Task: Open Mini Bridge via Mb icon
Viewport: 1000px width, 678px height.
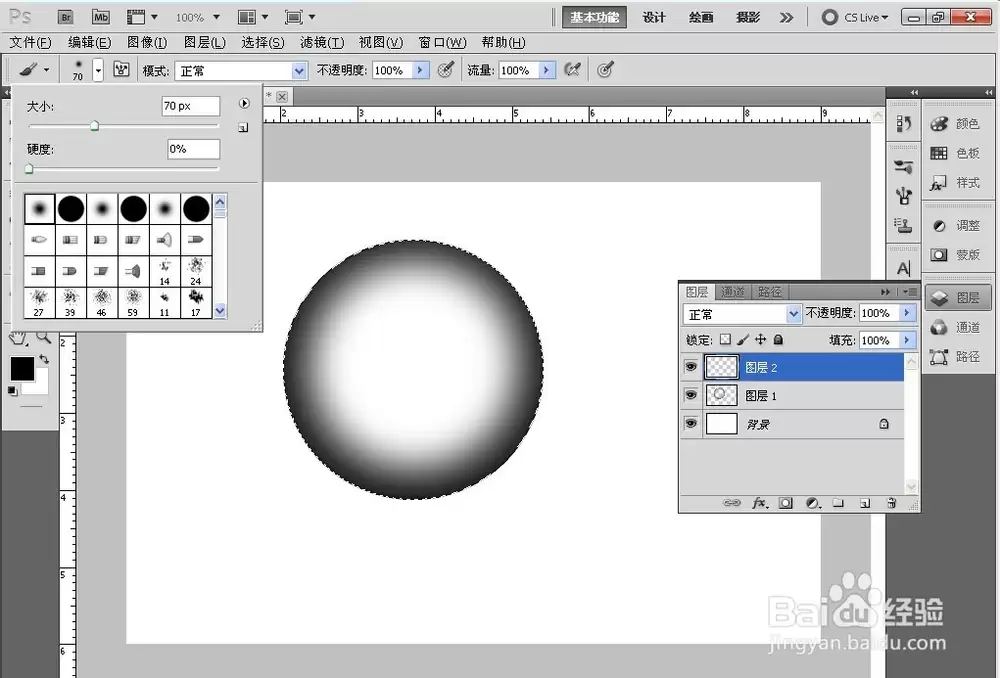Action: click(100, 17)
